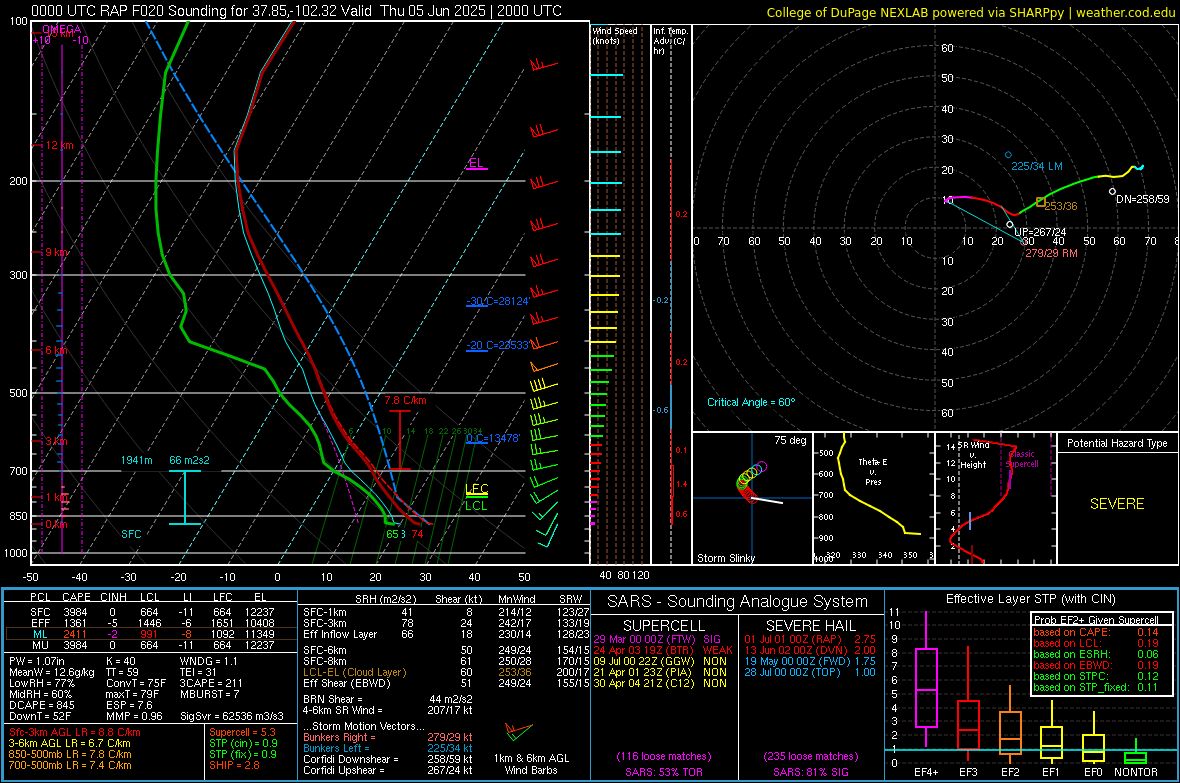This screenshot has width=1180, height=783.
Task: Click the '225/34 LM' left-mover hodograph label
Action: 1036,166
